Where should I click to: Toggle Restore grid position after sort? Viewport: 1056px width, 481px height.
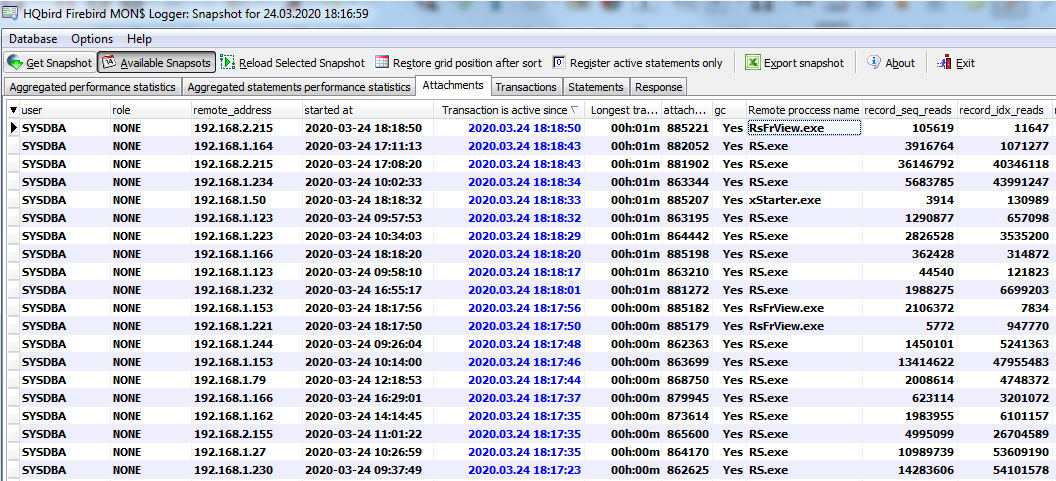[382, 62]
